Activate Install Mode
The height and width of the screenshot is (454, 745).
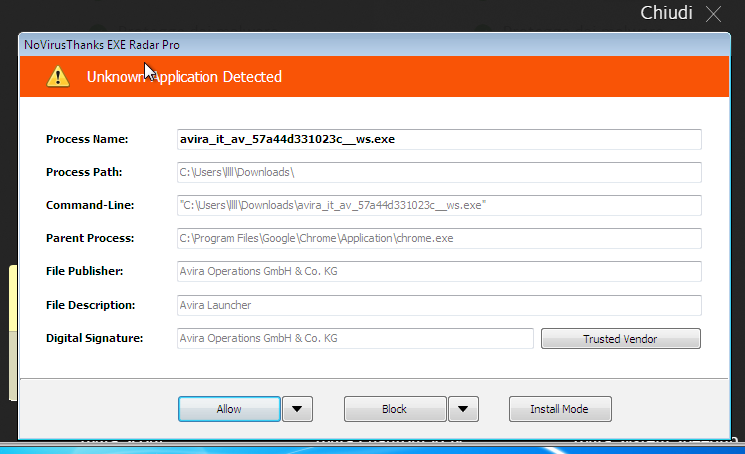[x=560, y=409]
